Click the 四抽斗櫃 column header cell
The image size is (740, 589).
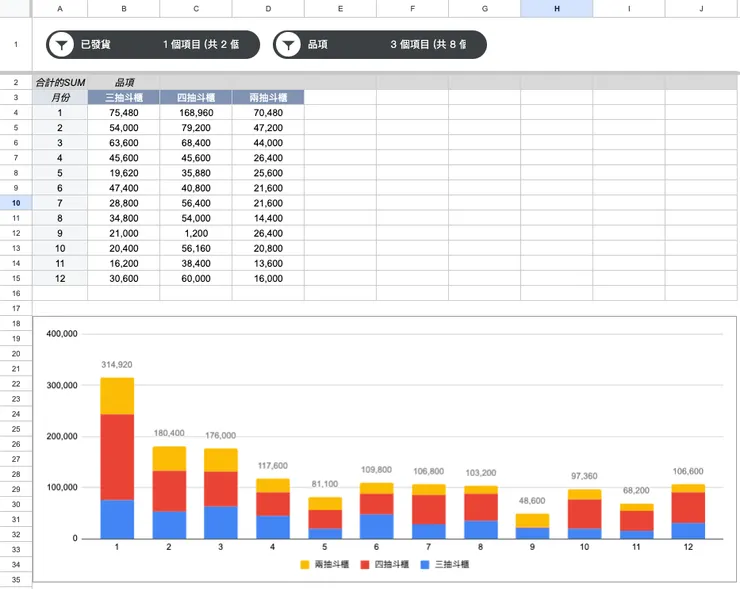(196, 98)
